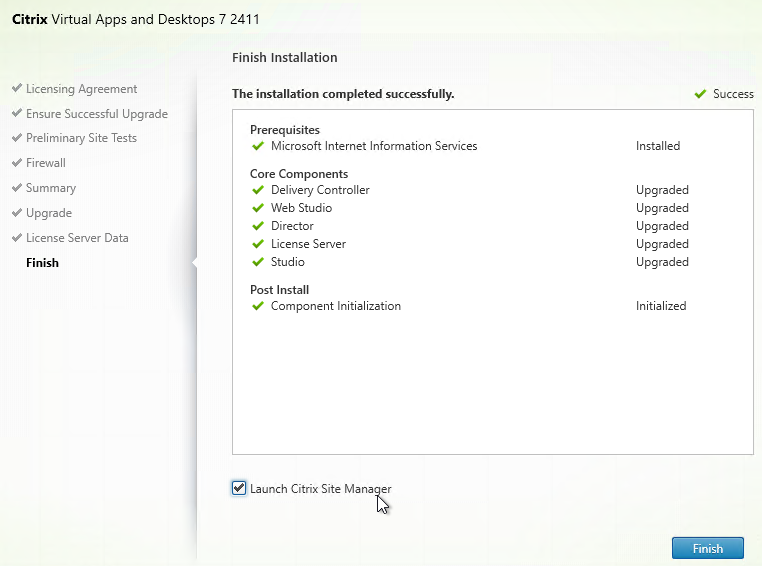Open Preliminary Site Tests step
The height and width of the screenshot is (566, 762).
81,138
